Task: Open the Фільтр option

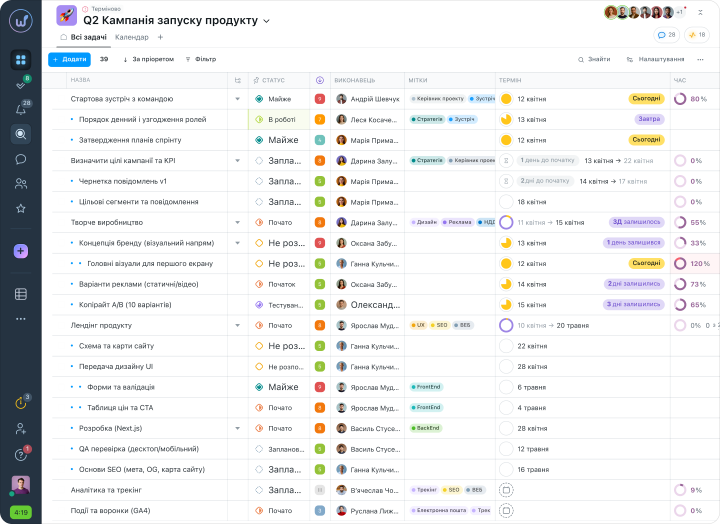Action: coord(201,59)
